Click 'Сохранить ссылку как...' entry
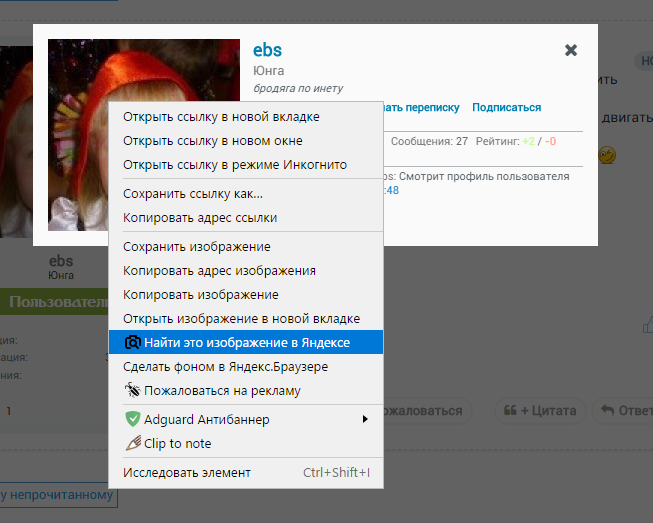Image resolution: width=653 pixels, height=523 pixels. [x=246, y=194]
